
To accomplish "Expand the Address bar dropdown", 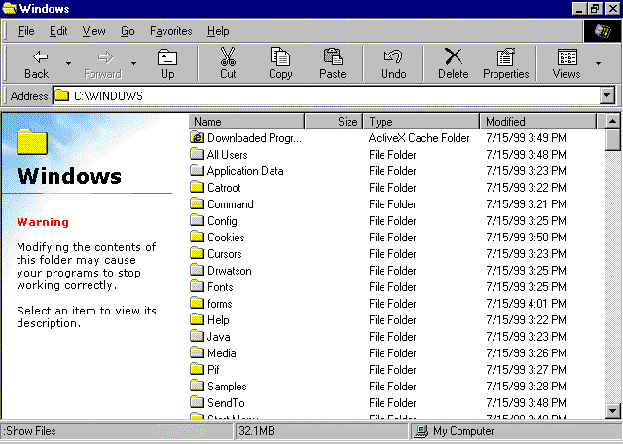I will pyautogui.click(x=606, y=96).
